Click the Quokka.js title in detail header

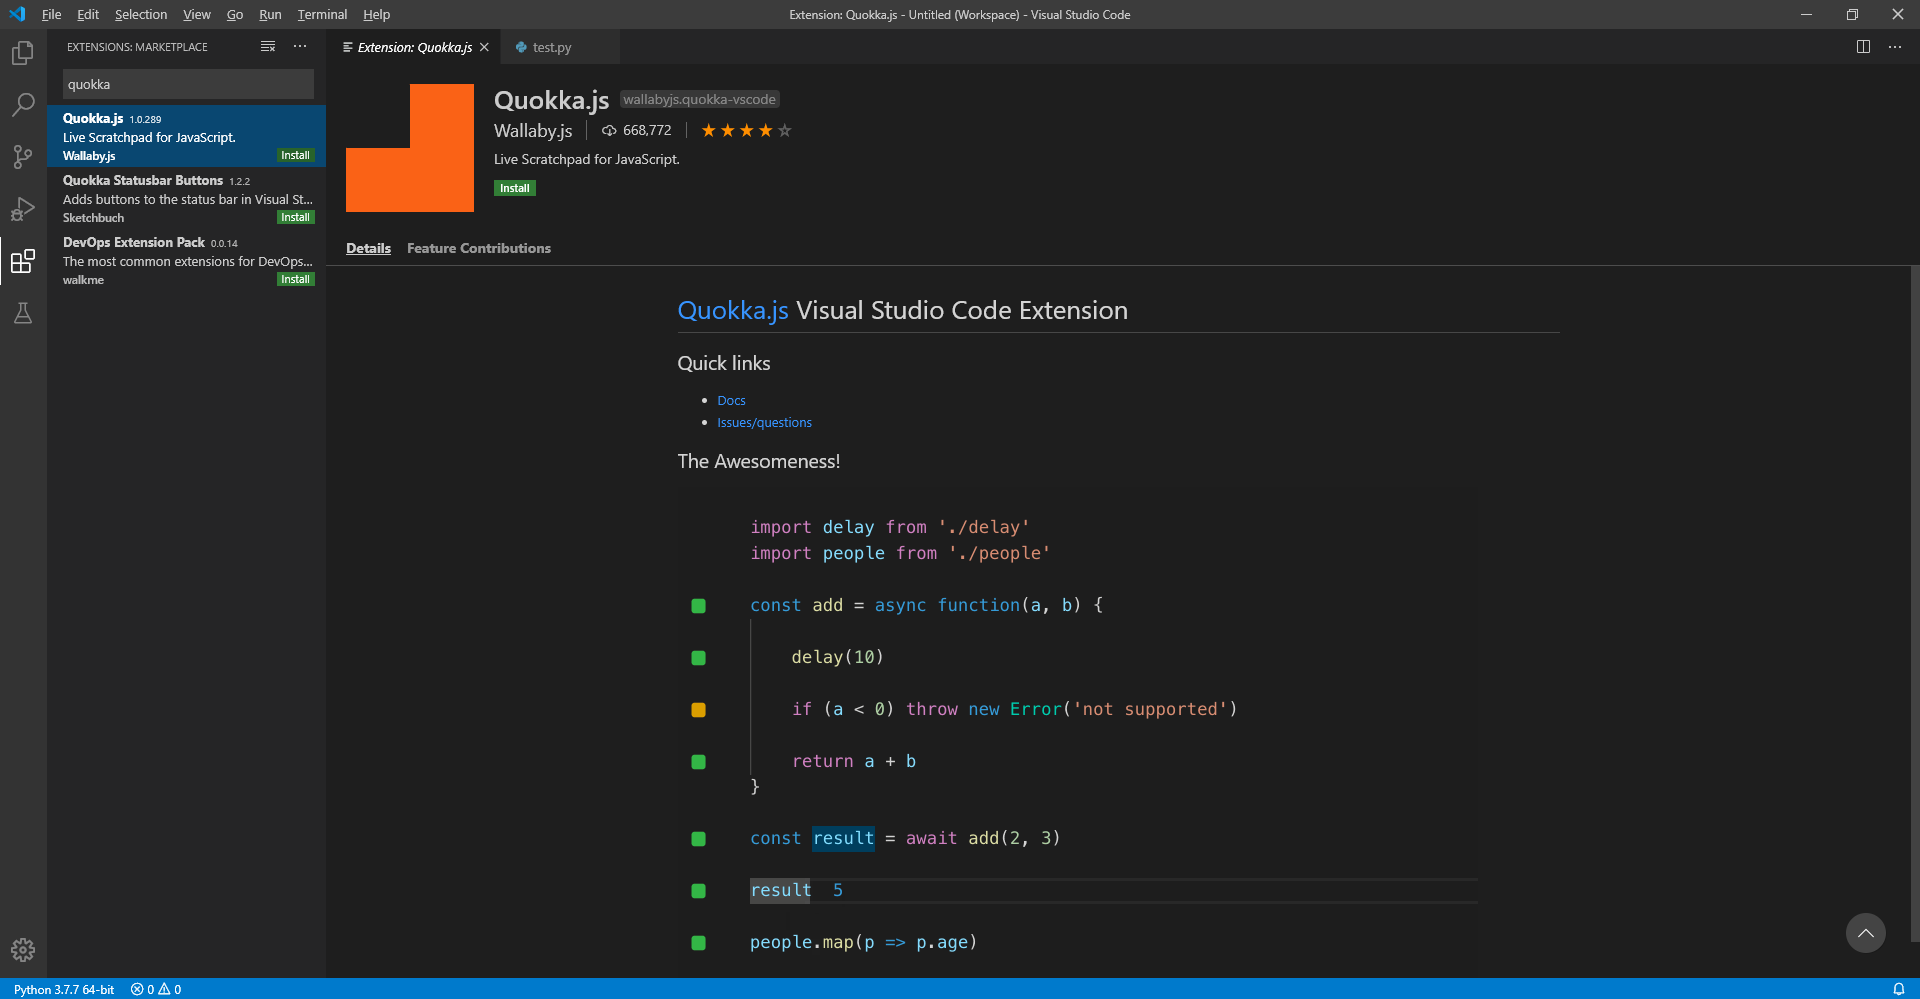pyautogui.click(x=551, y=100)
